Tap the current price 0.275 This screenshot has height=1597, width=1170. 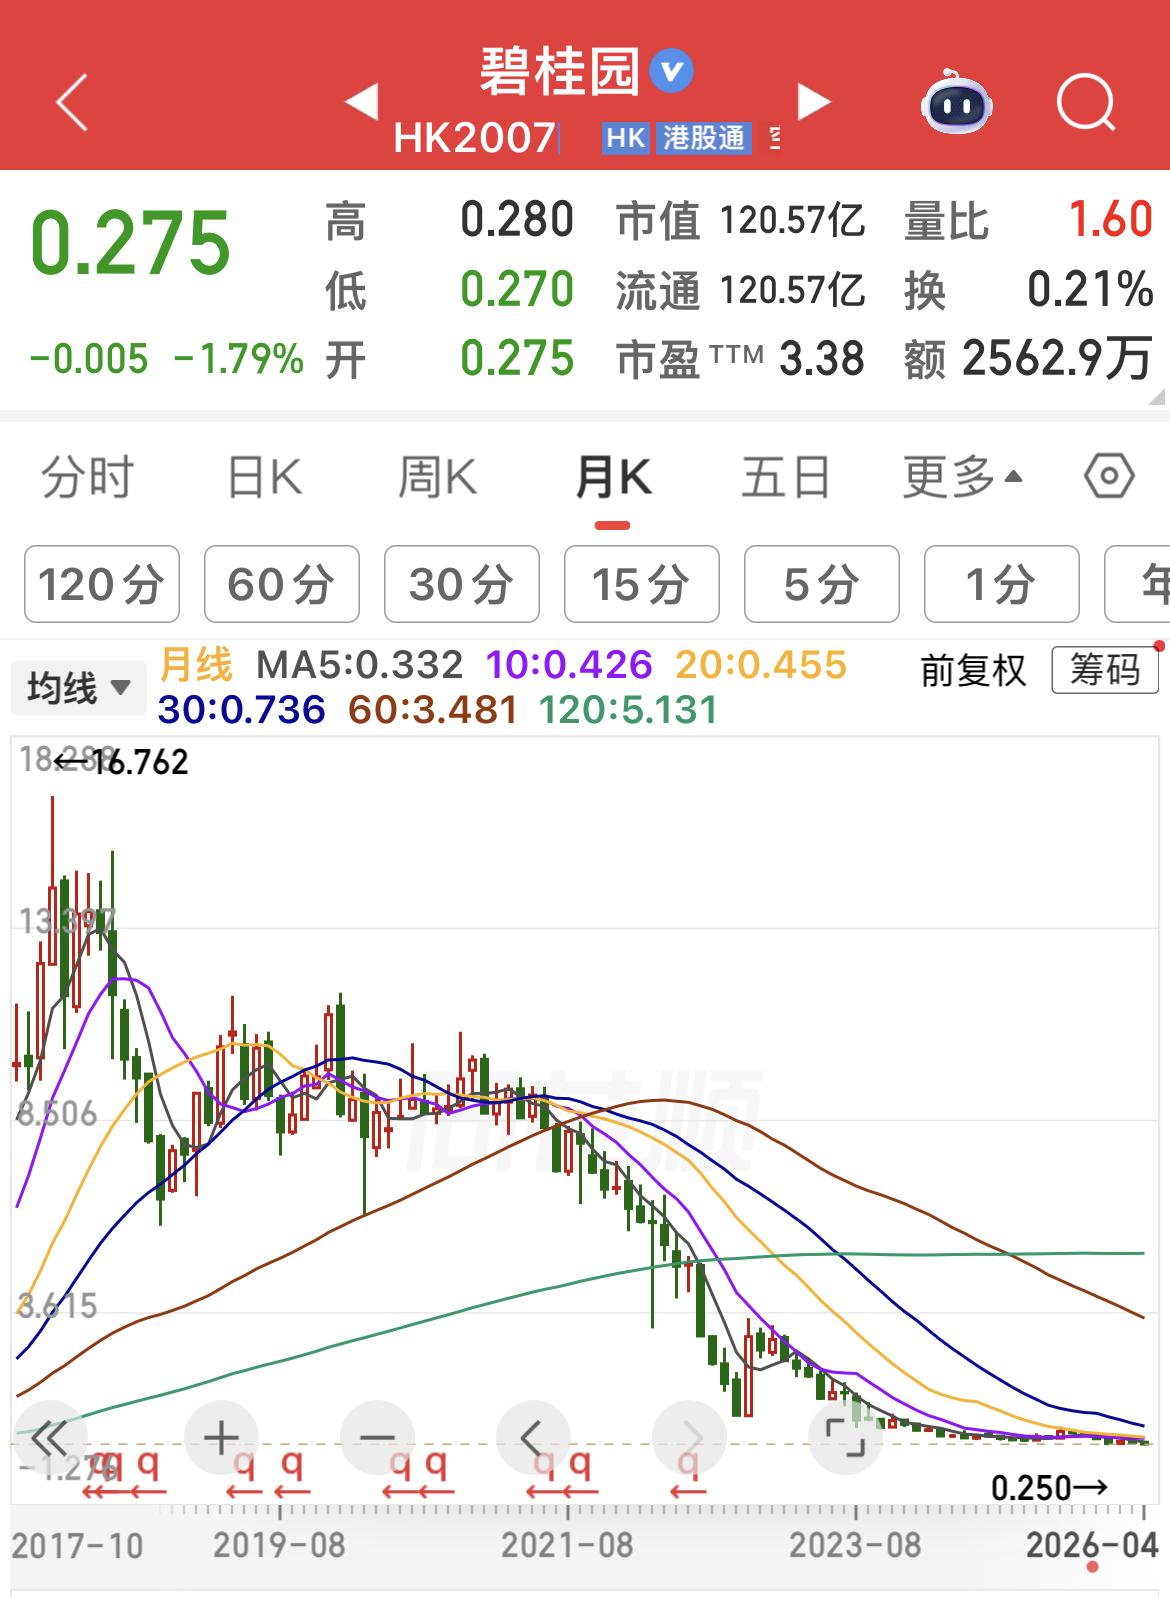coord(131,243)
